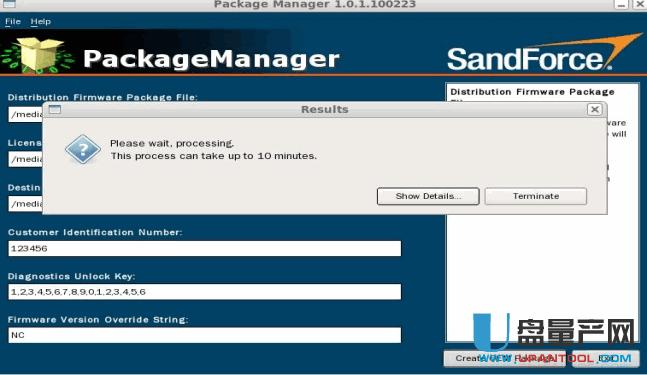Focus the Customer Identification Number field

tap(205, 248)
